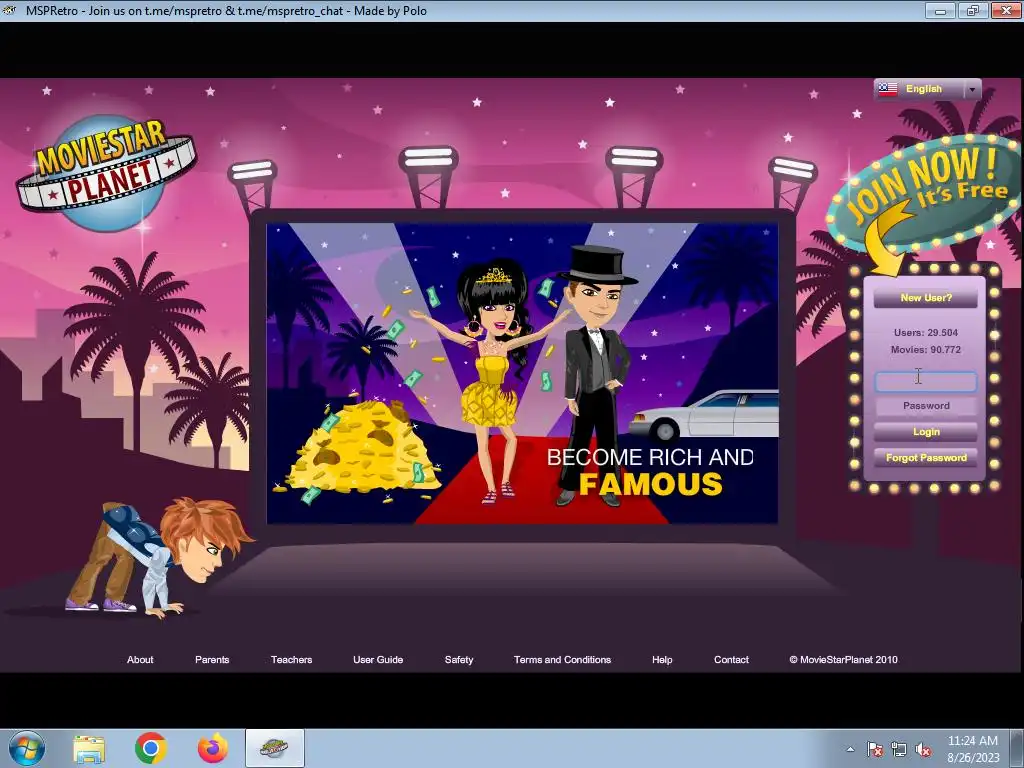1024x768 pixels.
Task: Open the Safety link
Action: click(458, 660)
